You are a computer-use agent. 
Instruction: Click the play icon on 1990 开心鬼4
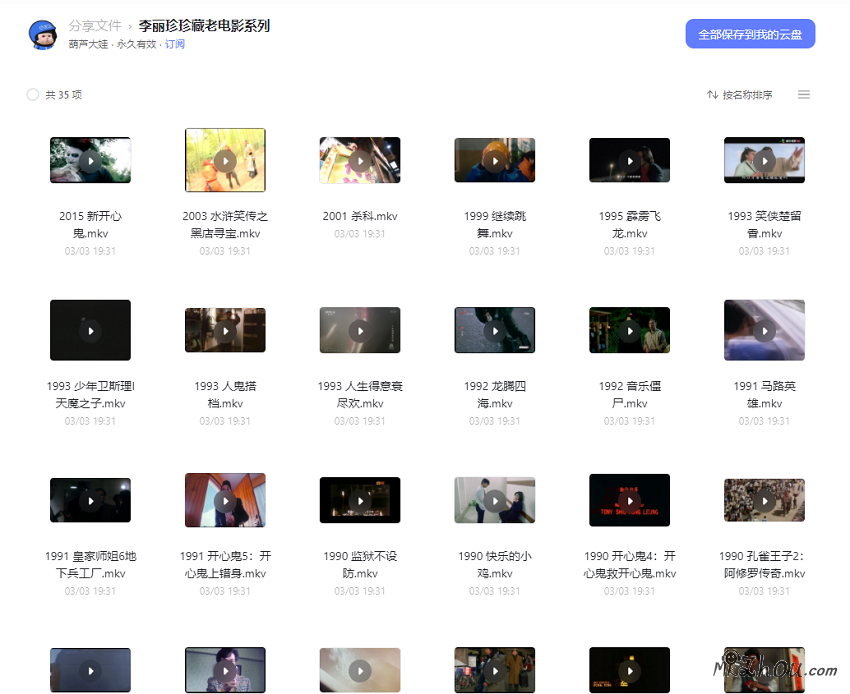(x=629, y=500)
